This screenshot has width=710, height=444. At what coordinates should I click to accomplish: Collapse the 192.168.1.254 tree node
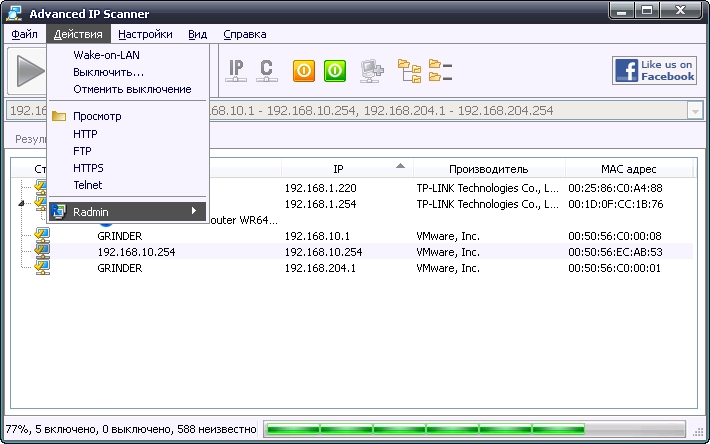22,204
